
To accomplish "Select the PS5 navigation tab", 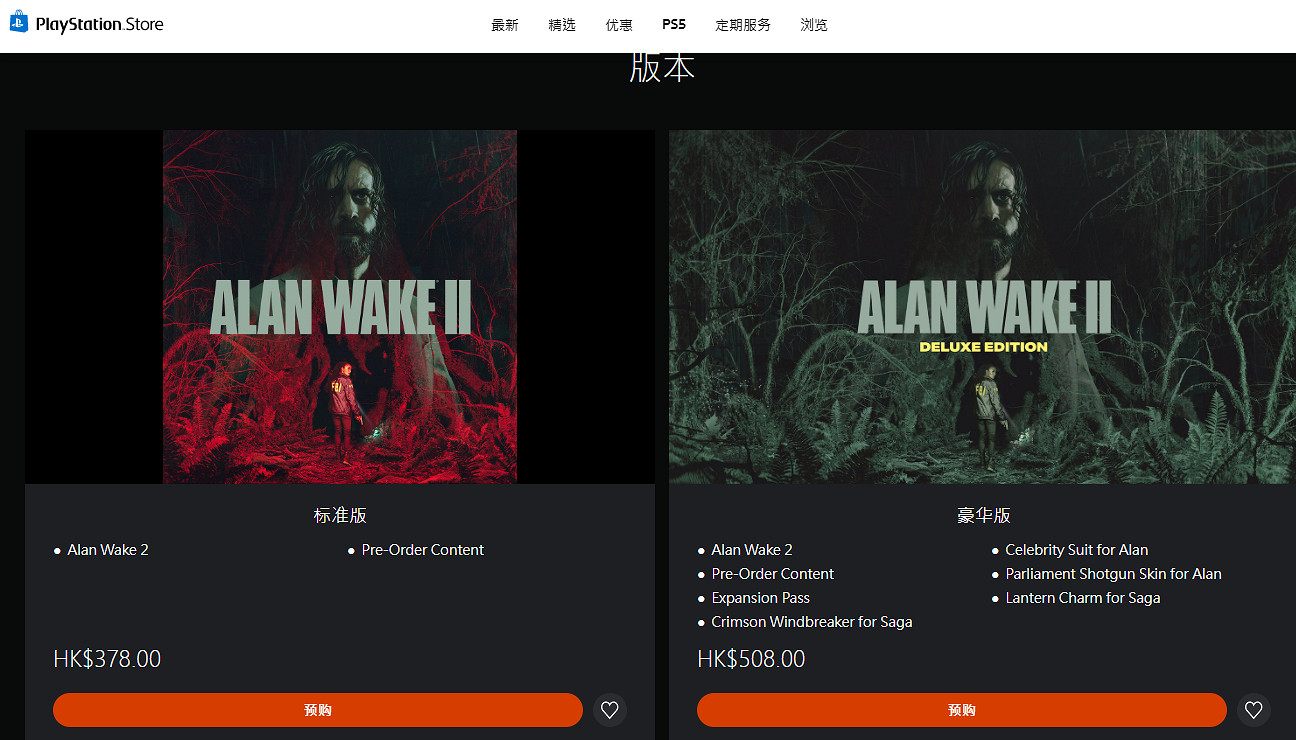I will tap(674, 25).
